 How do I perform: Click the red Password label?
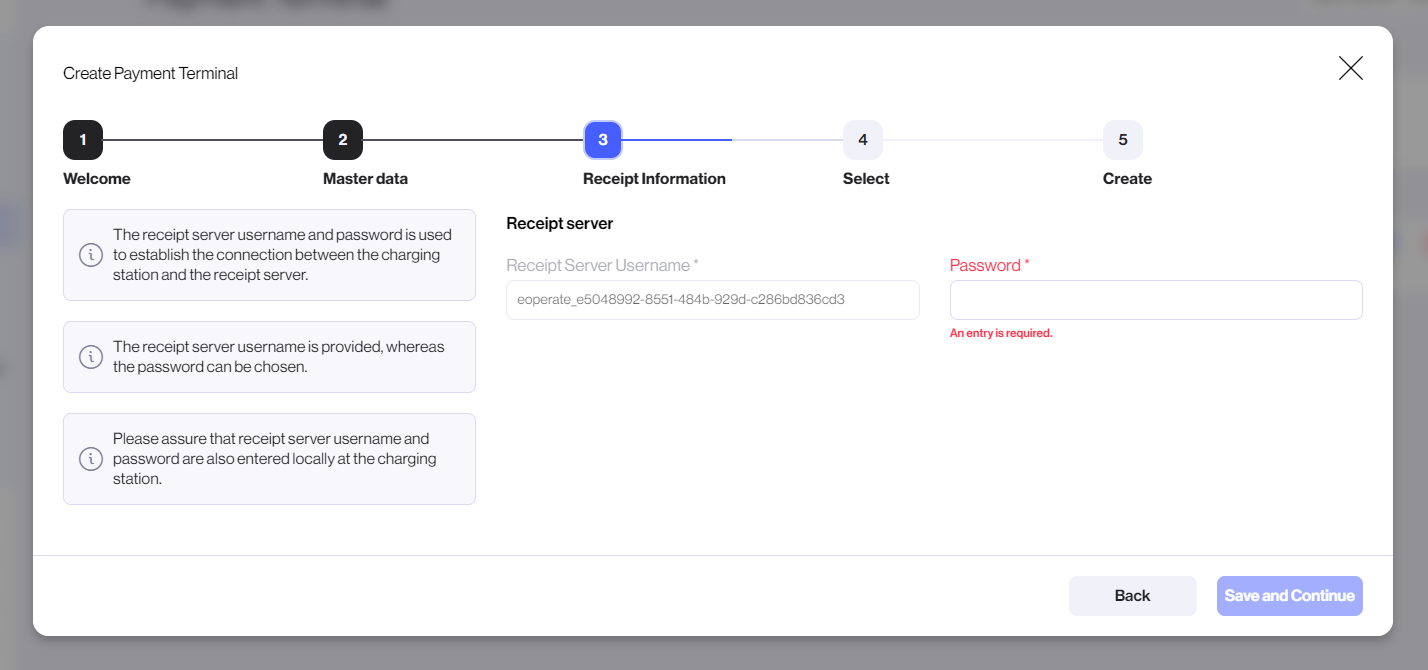986,265
